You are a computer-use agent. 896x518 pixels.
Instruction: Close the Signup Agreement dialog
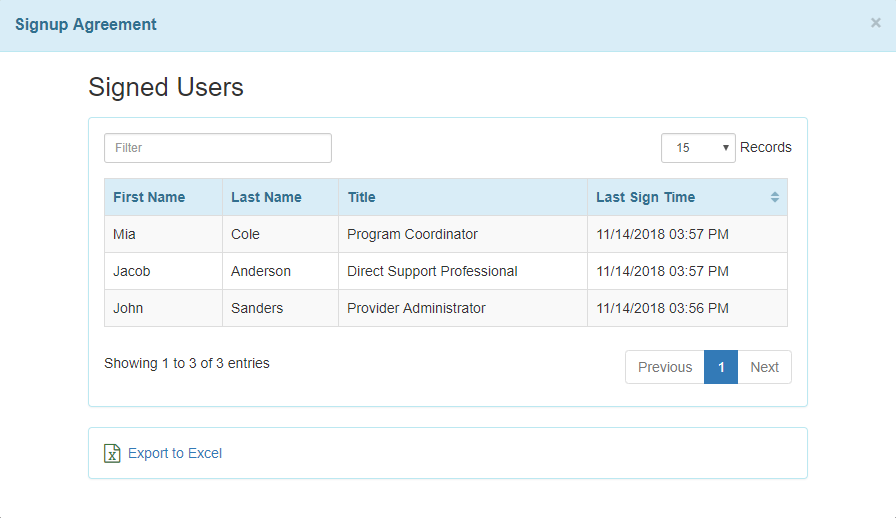click(875, 23)
